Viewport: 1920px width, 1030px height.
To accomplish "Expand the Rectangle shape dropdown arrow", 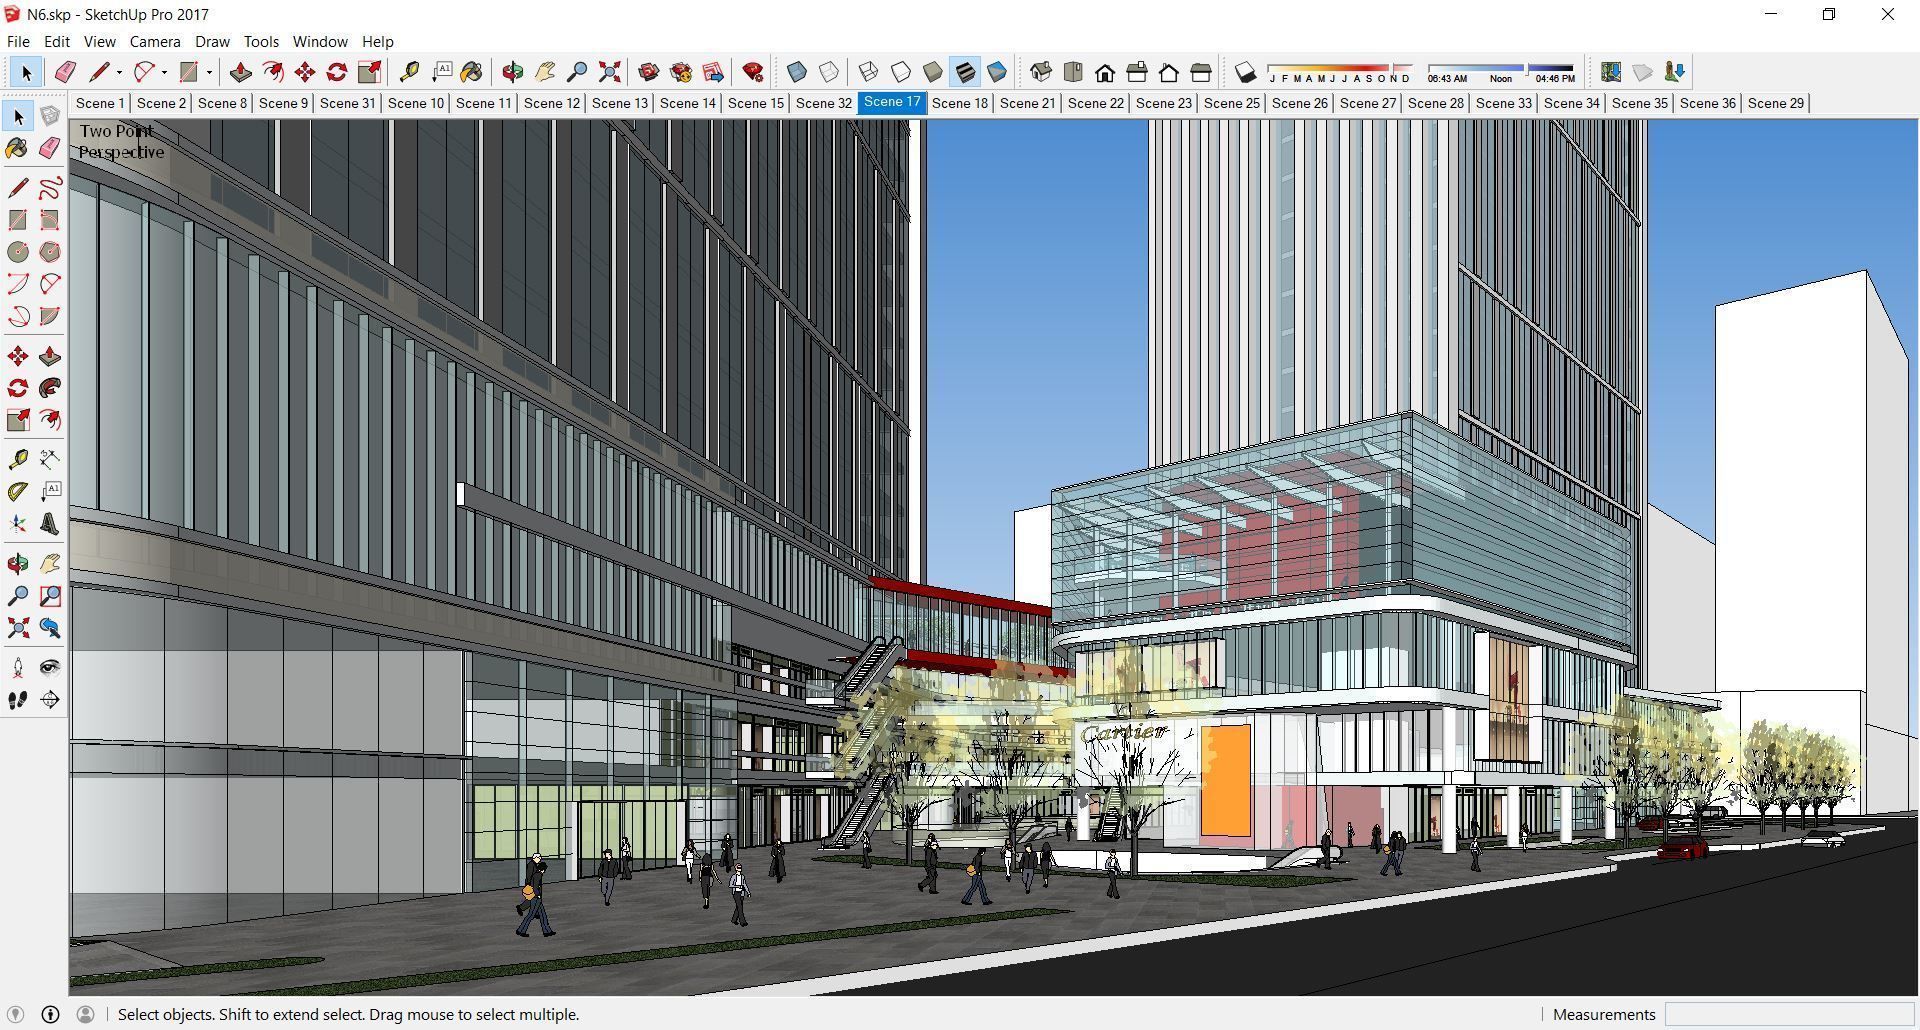I will click(209, 72).
